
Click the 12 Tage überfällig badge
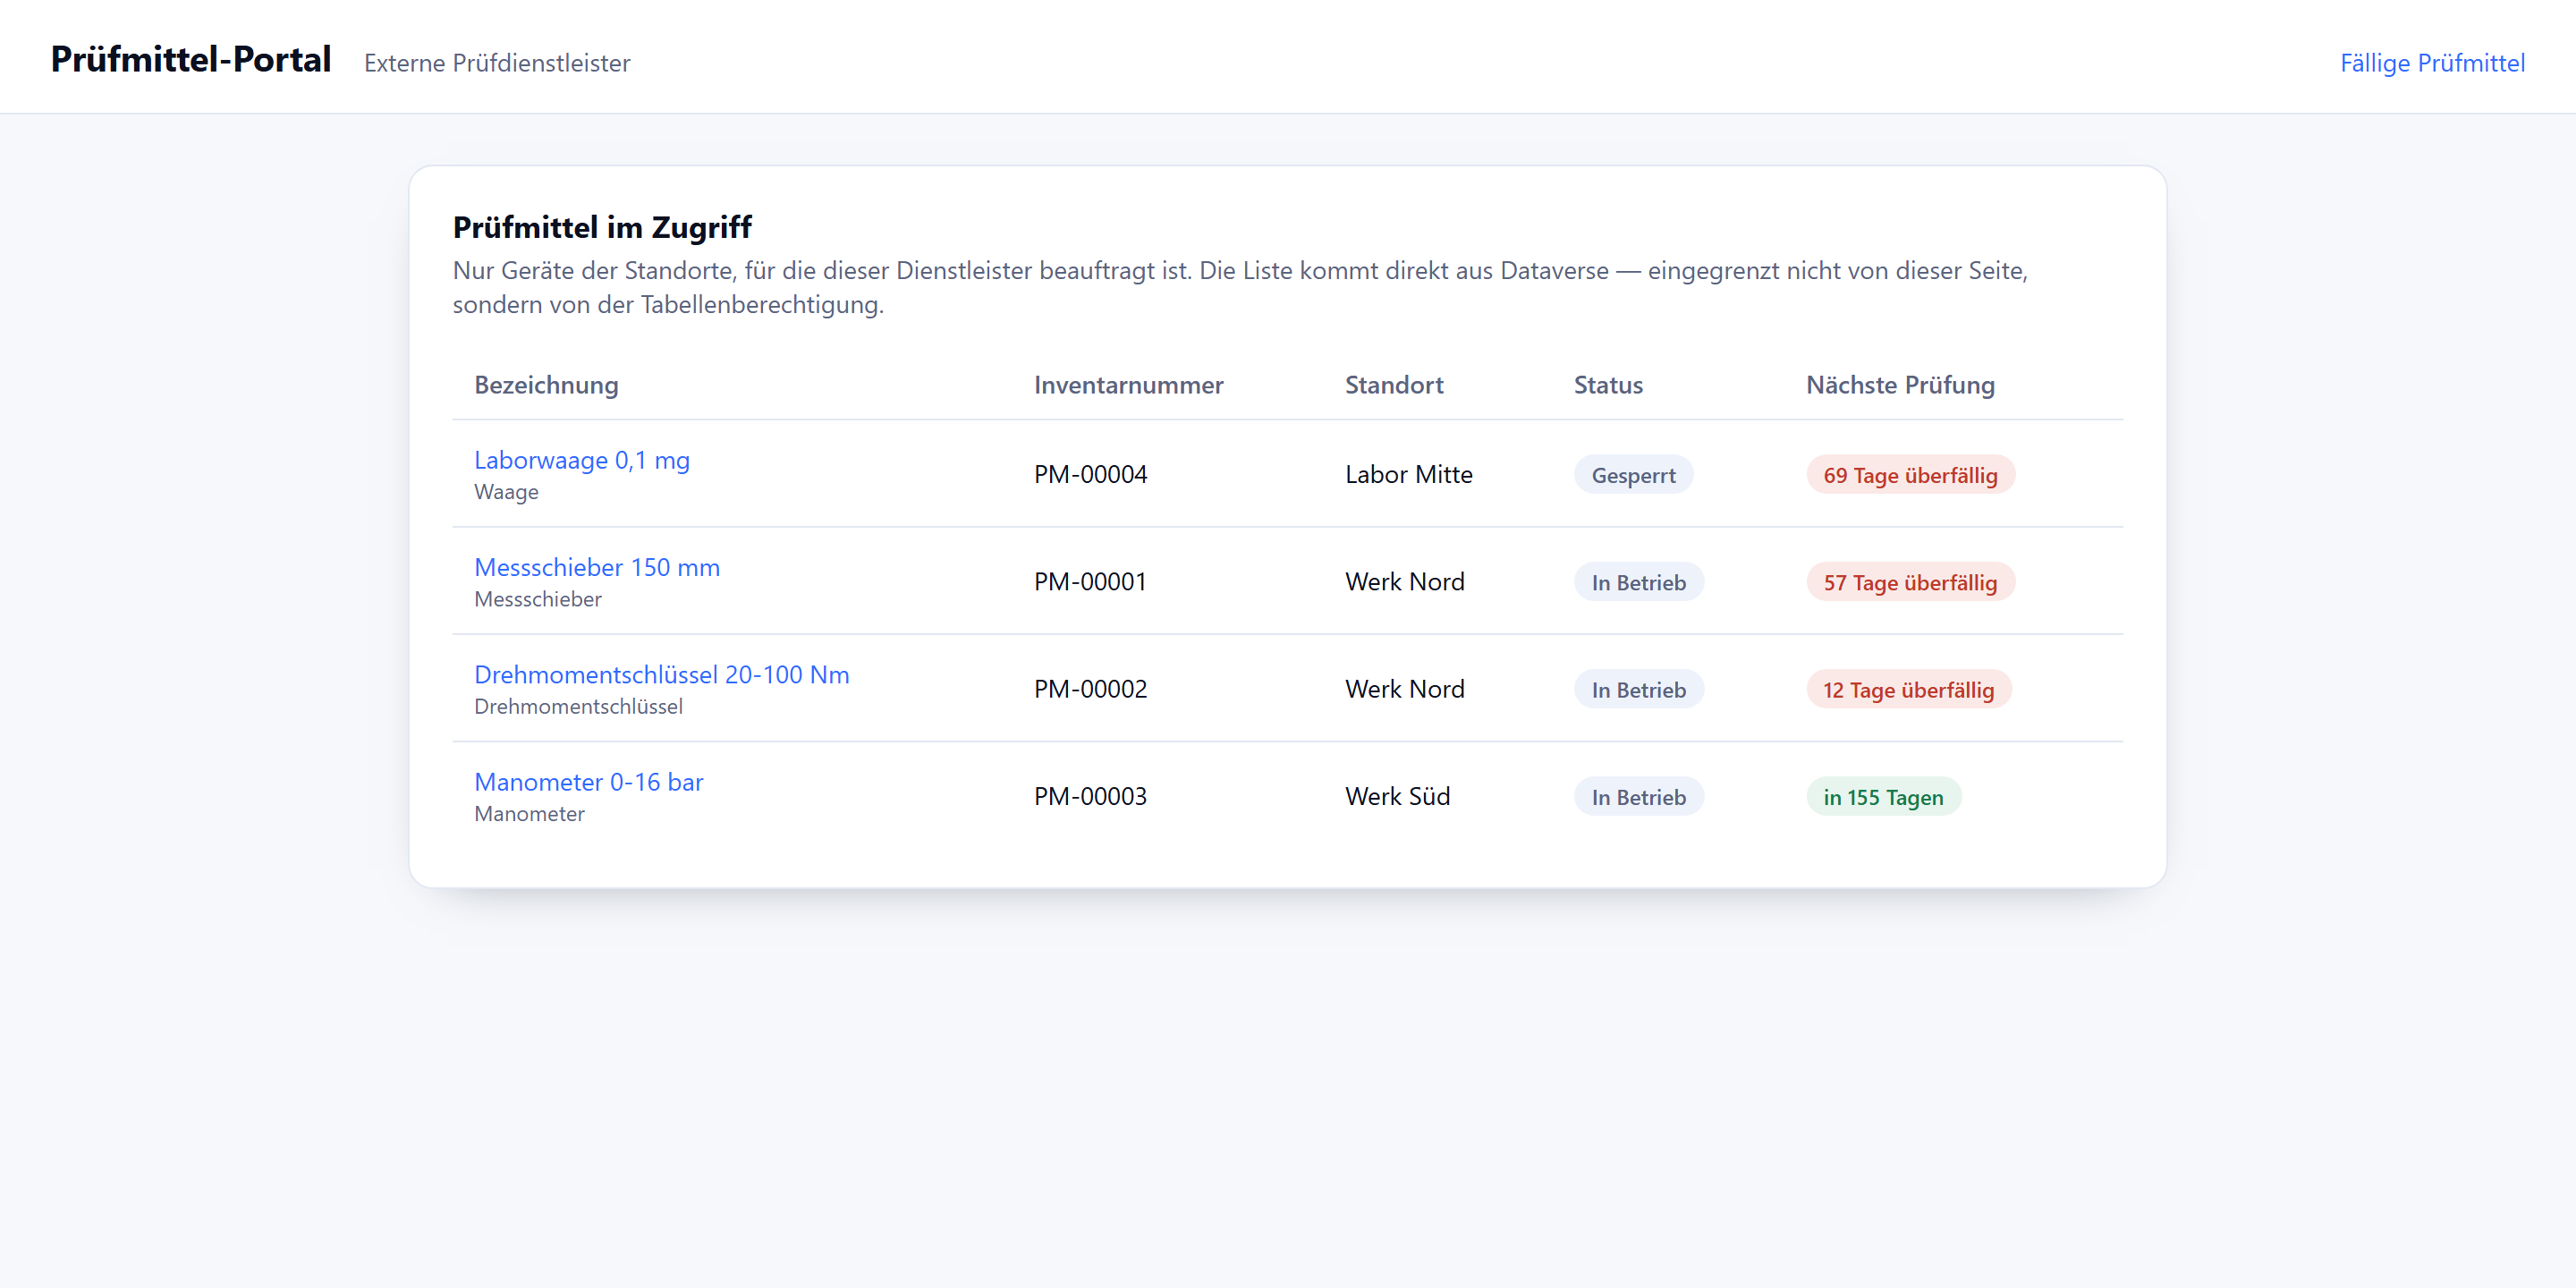[1908, 690]
